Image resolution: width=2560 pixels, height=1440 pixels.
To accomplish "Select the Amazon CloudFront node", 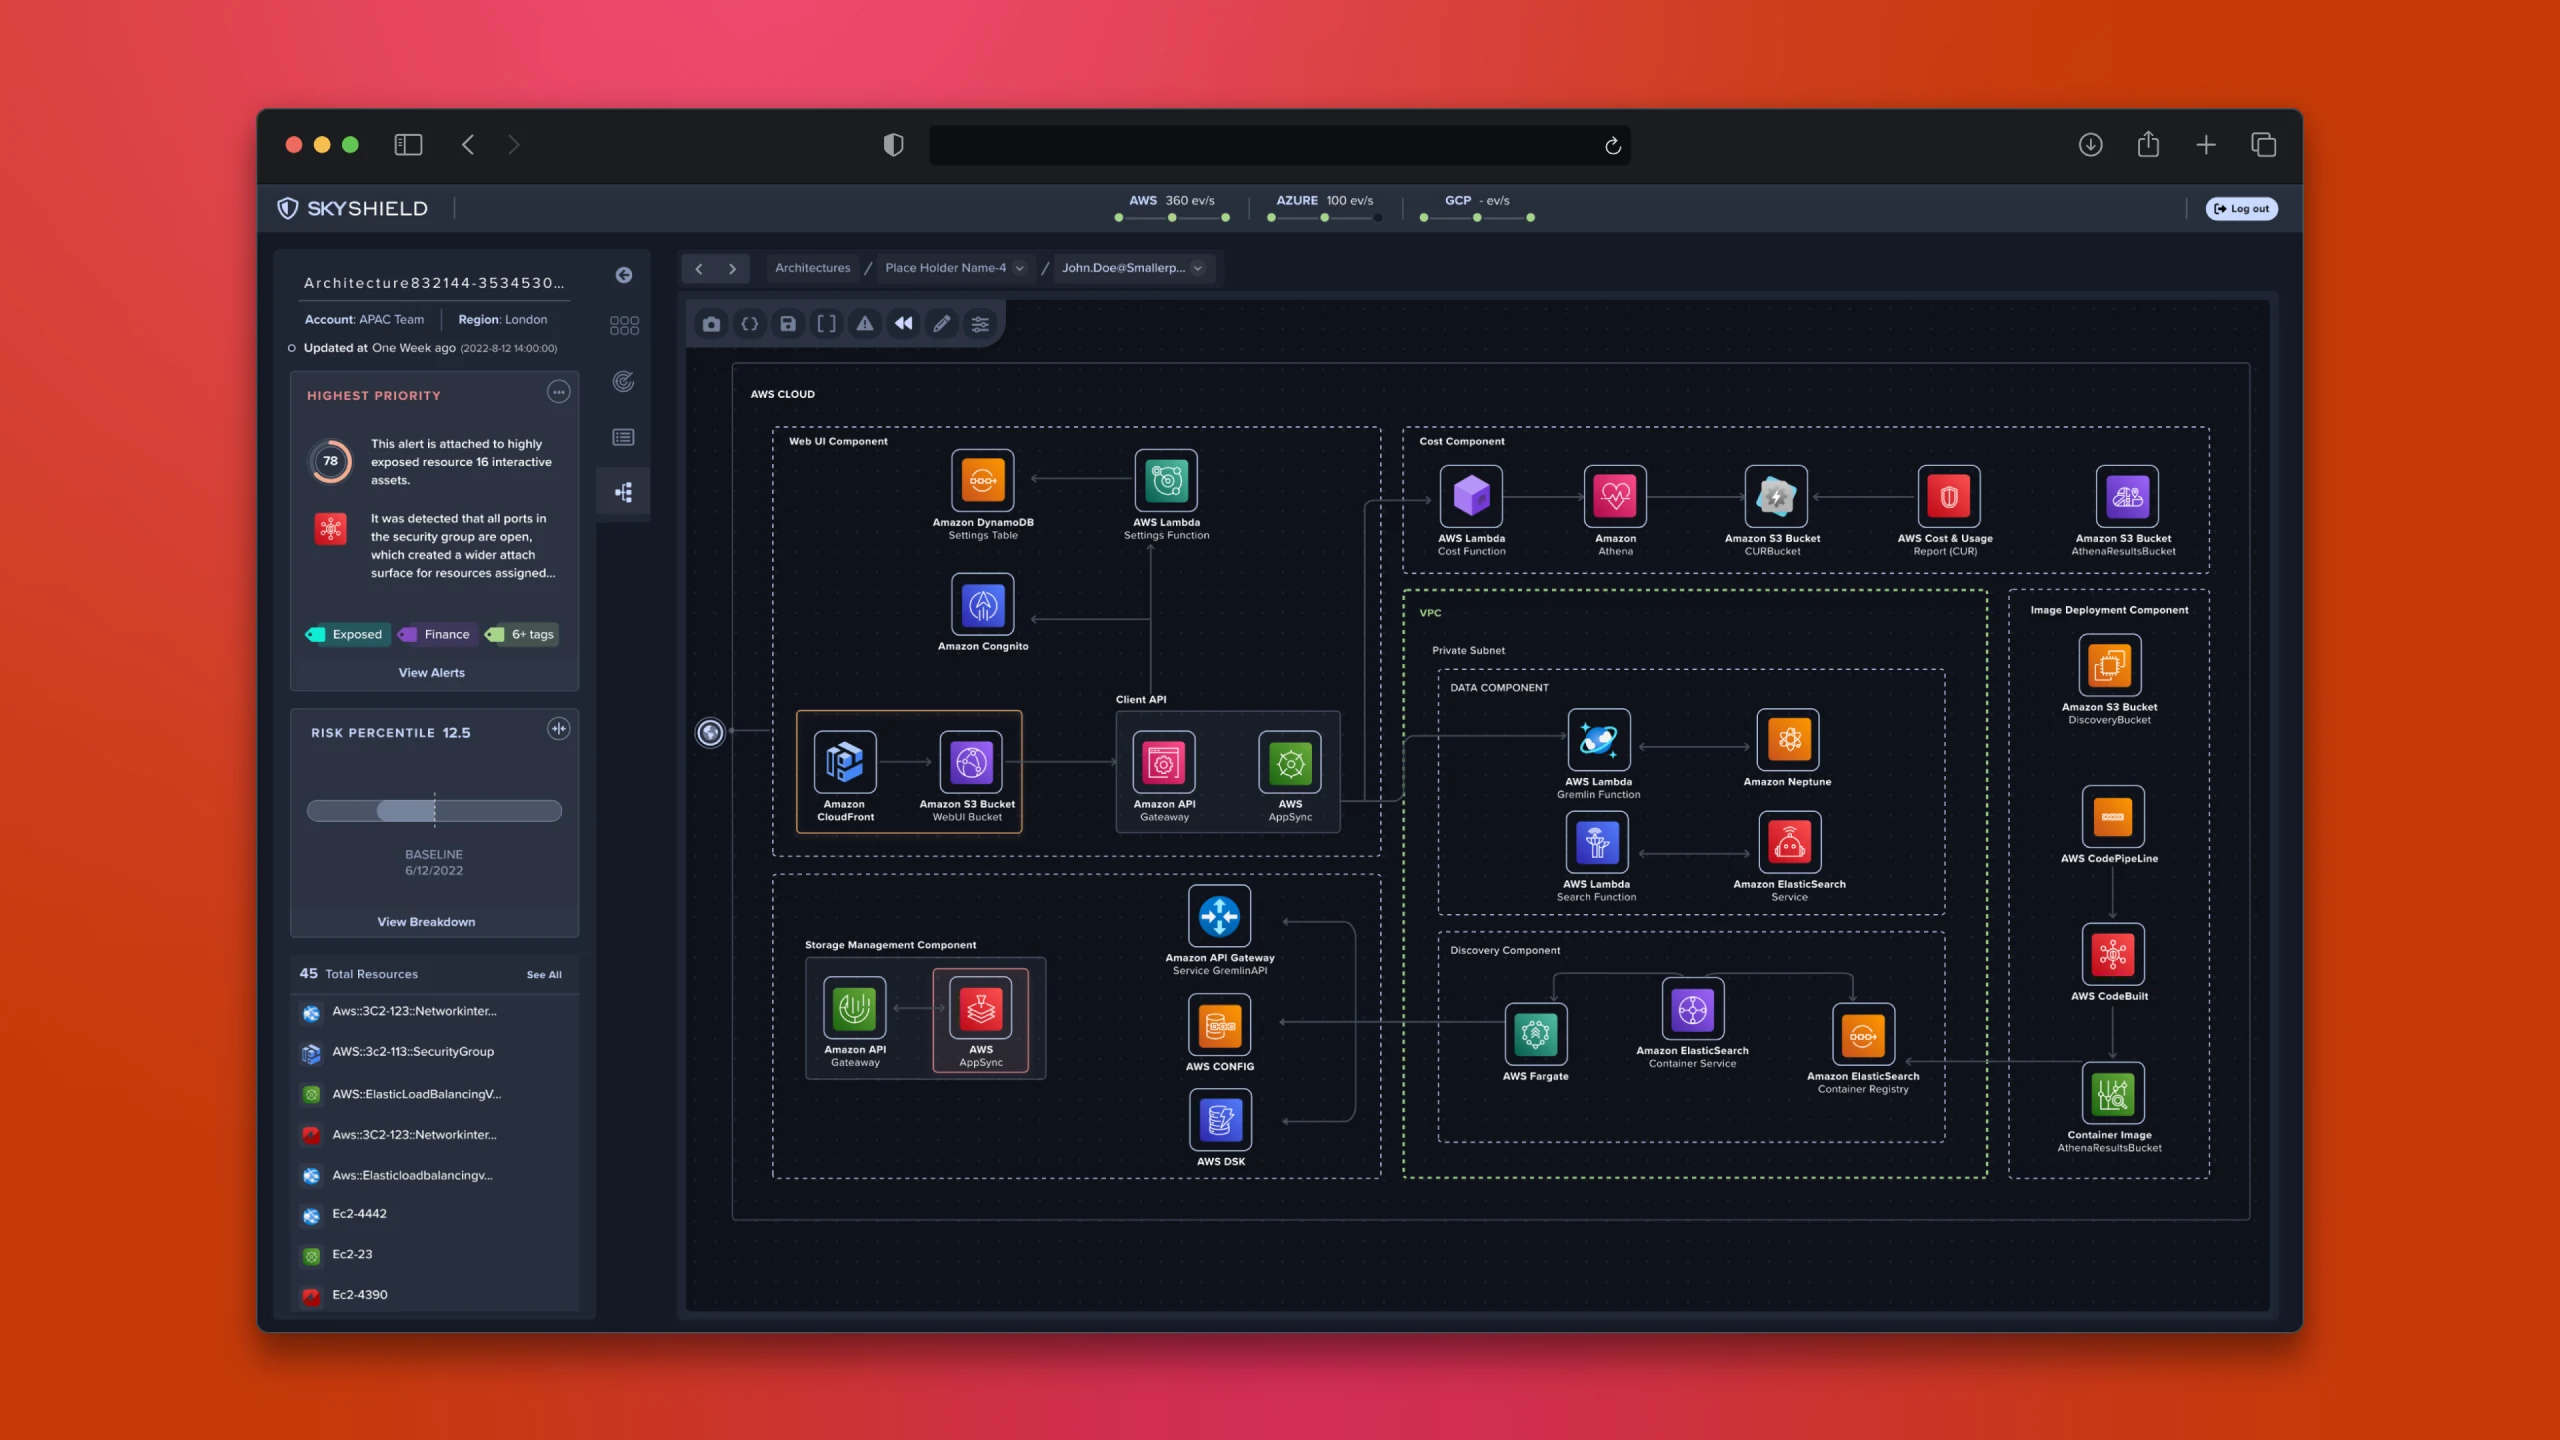I will click(x=845, y=762).
